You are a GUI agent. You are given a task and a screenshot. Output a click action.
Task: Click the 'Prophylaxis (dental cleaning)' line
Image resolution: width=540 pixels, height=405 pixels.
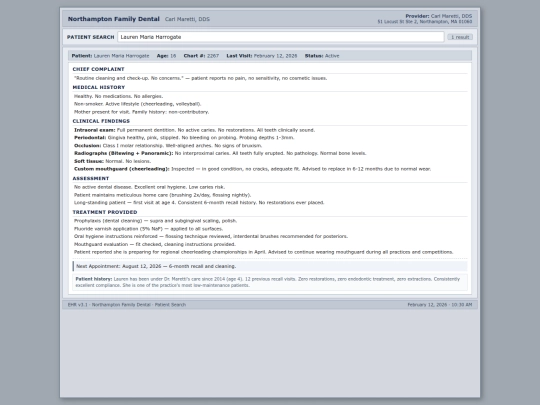(155, 221)
